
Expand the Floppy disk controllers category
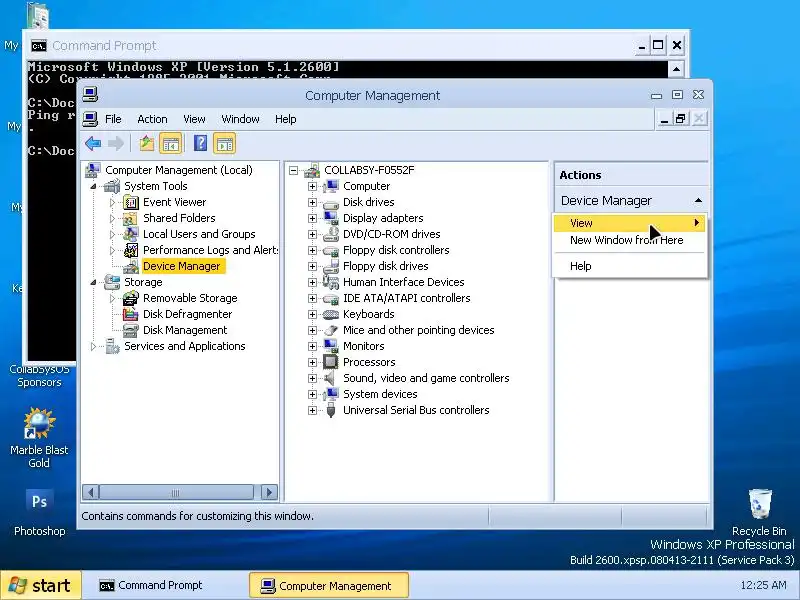click(x=312, y=251)
